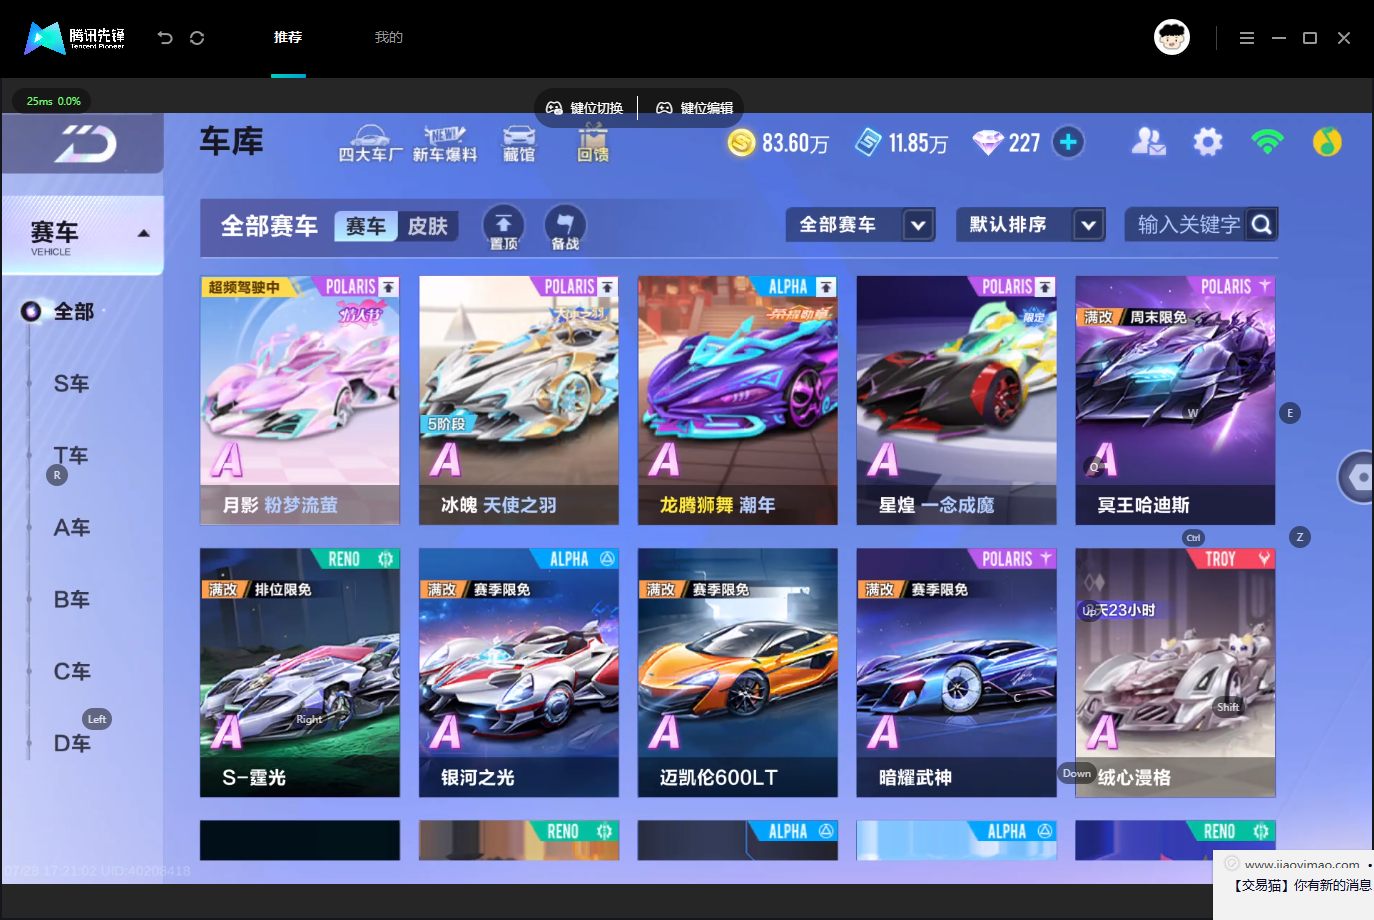
Task: Click the blue plus to add diamonds
Action: [1068, 142]
